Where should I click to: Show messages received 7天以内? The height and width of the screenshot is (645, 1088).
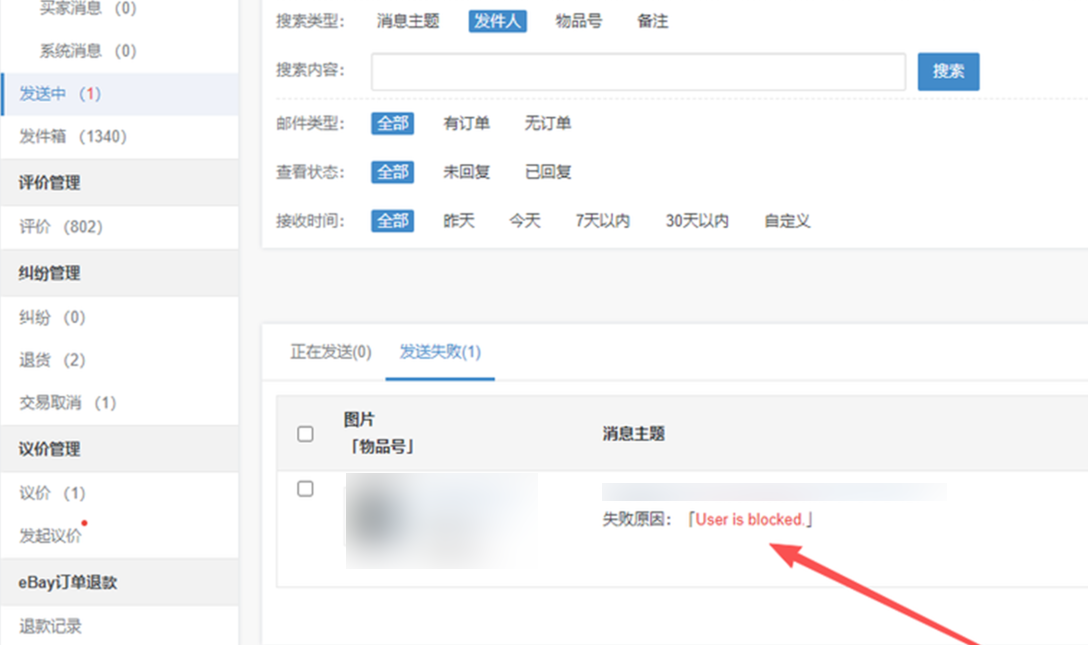point(602,221)
